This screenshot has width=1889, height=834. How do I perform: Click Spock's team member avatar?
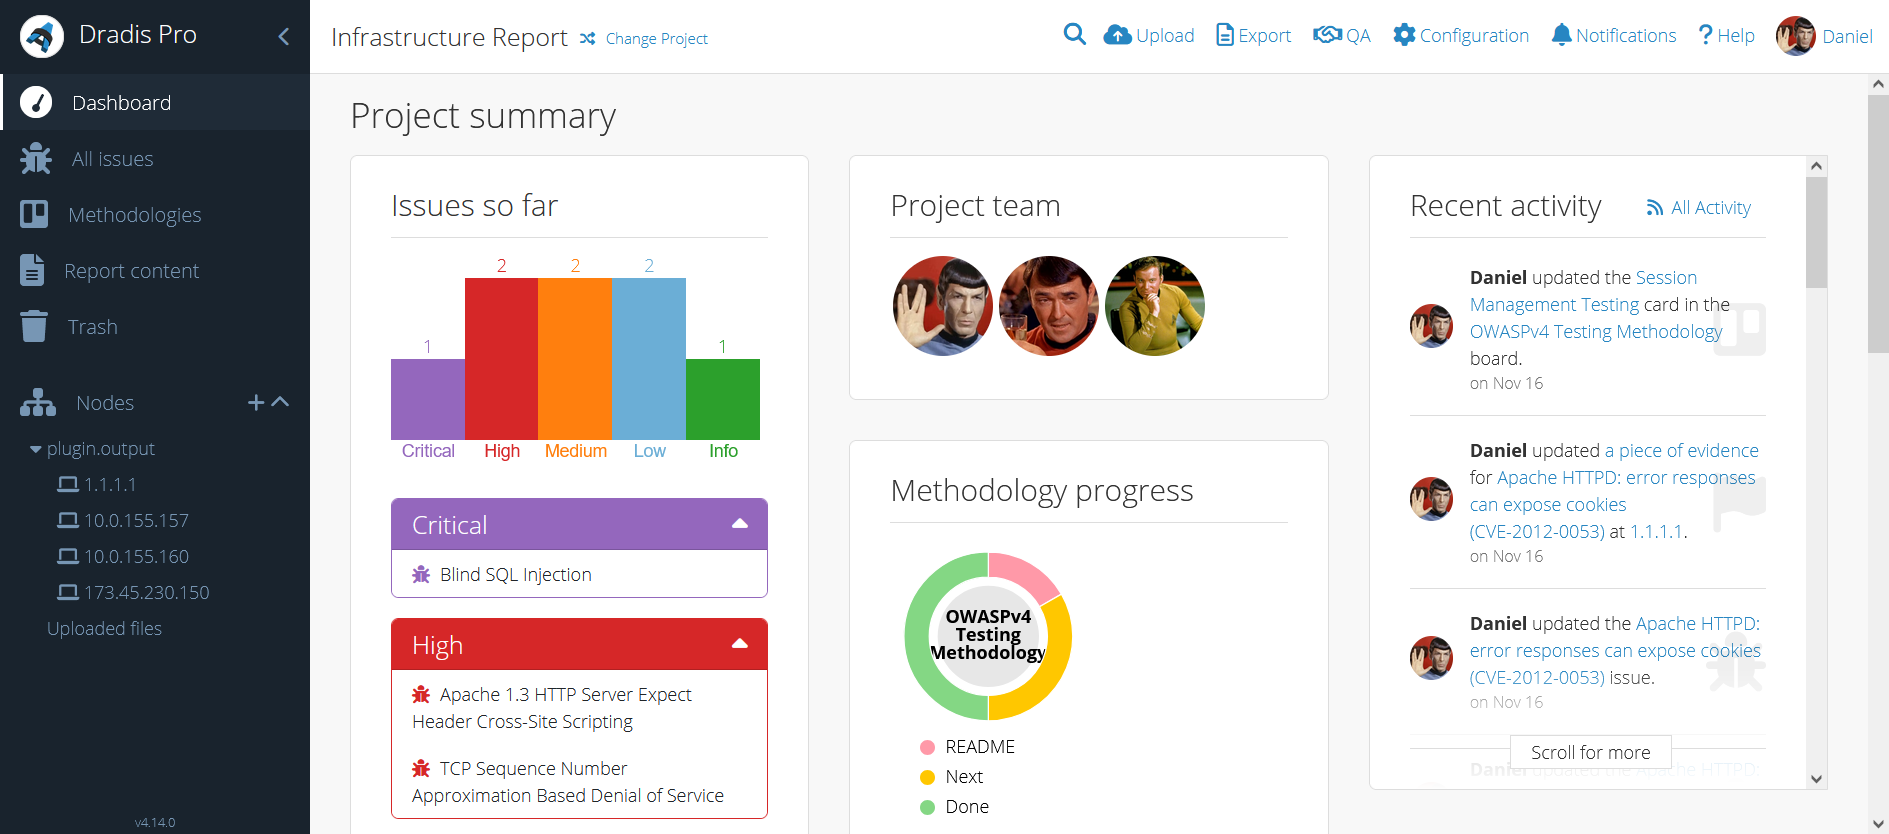tap(943, 306)
